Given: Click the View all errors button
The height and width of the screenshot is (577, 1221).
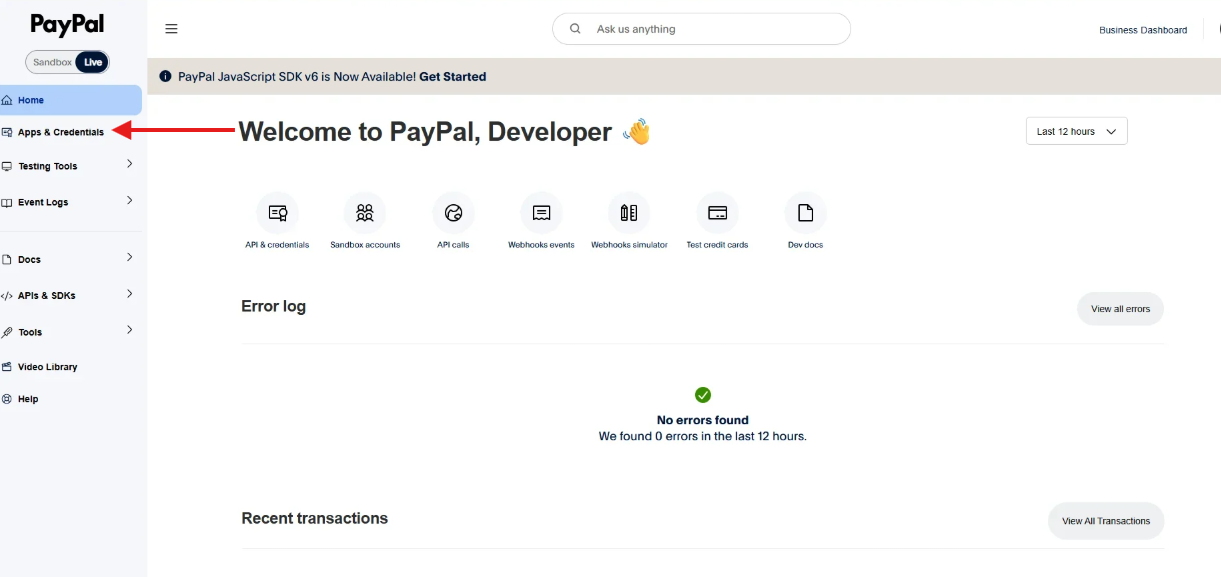Looking at the screenshot, I should [x=1120, y=309].
